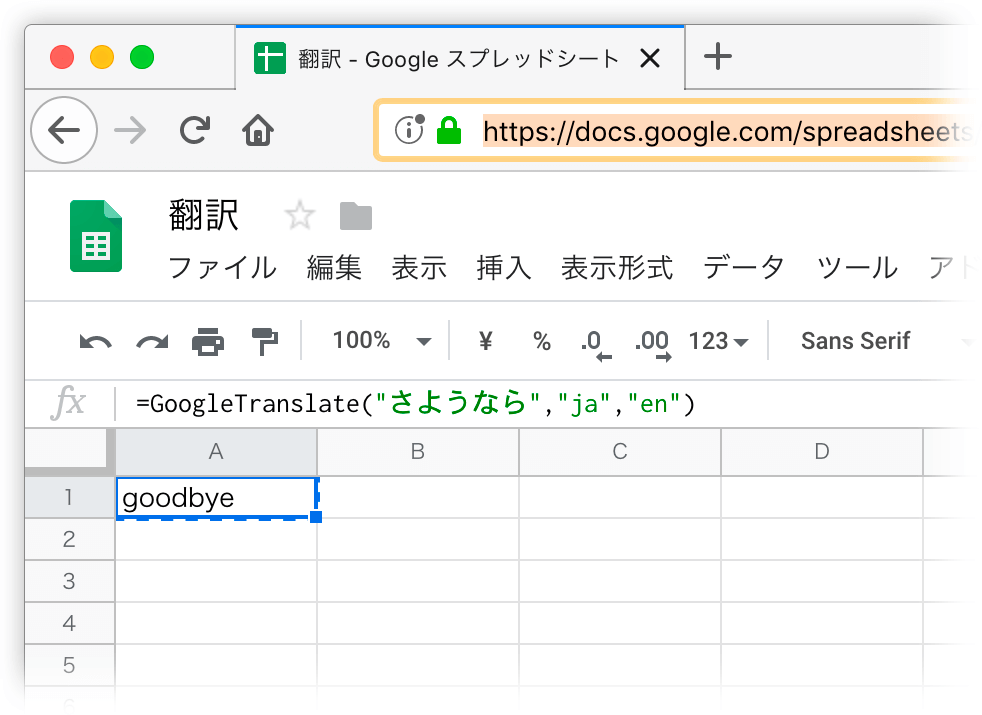
Task: Select column A header
Action: tap(216, 451)
